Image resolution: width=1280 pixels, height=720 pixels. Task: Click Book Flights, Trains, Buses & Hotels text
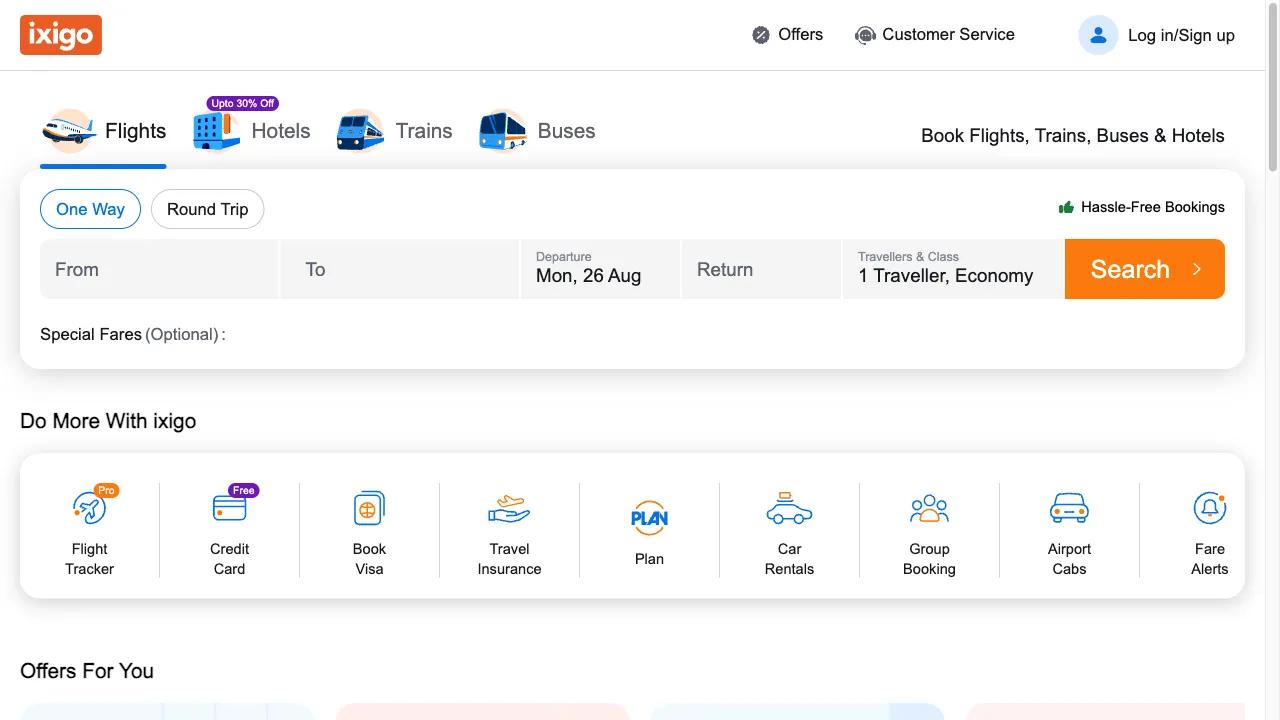[x=1073, y=135]
